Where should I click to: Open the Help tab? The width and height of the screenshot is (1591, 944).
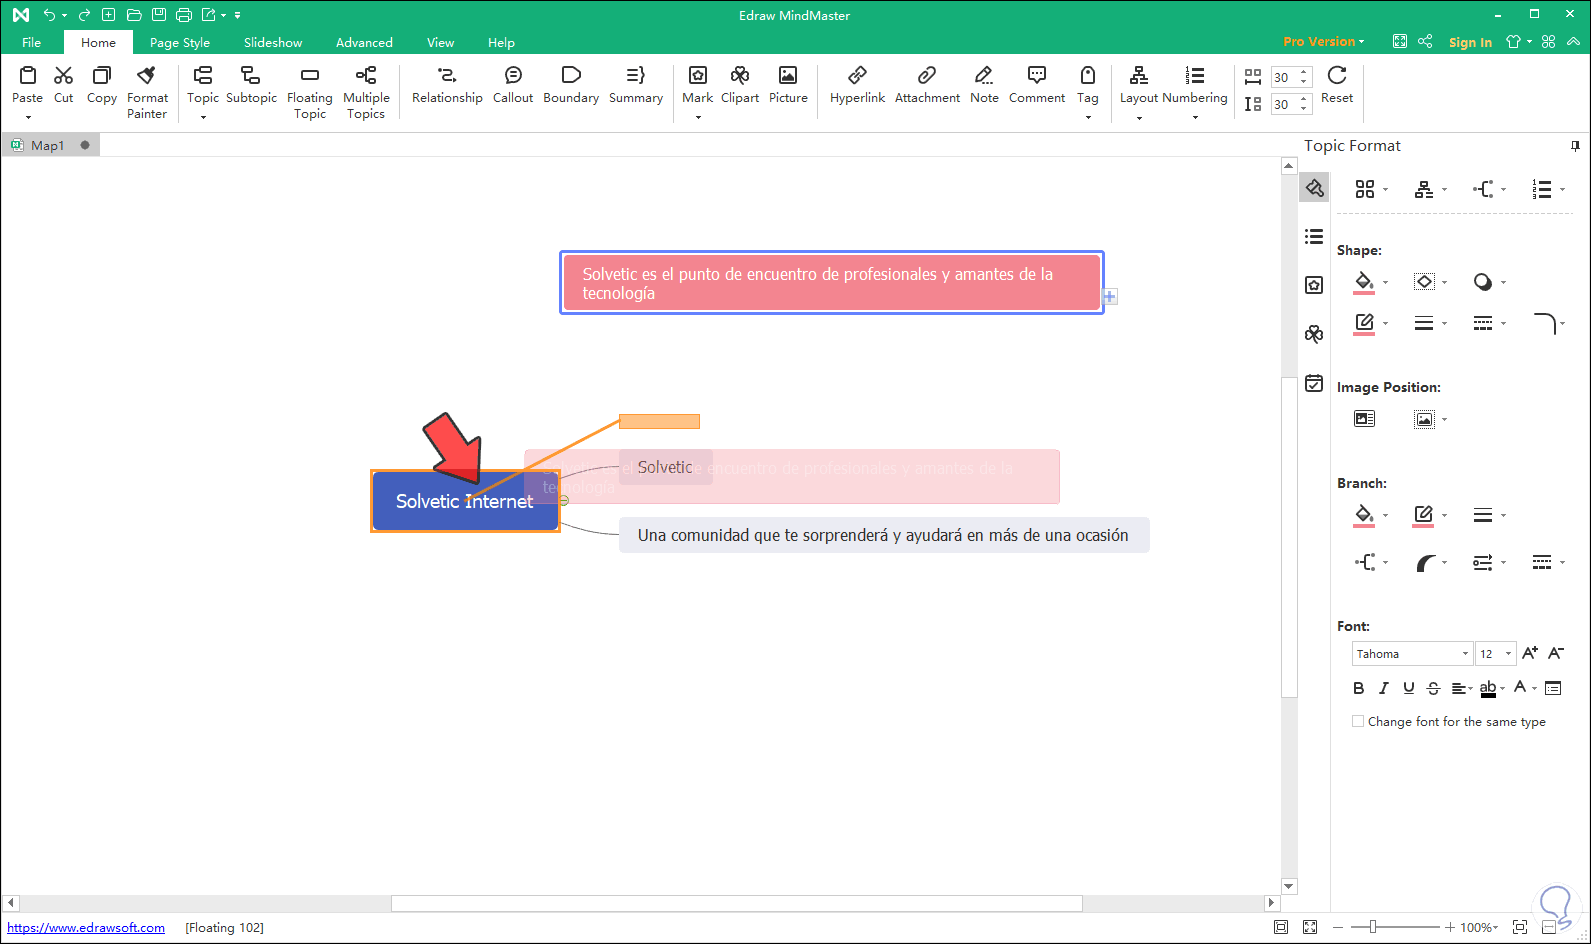pos(501,42)
